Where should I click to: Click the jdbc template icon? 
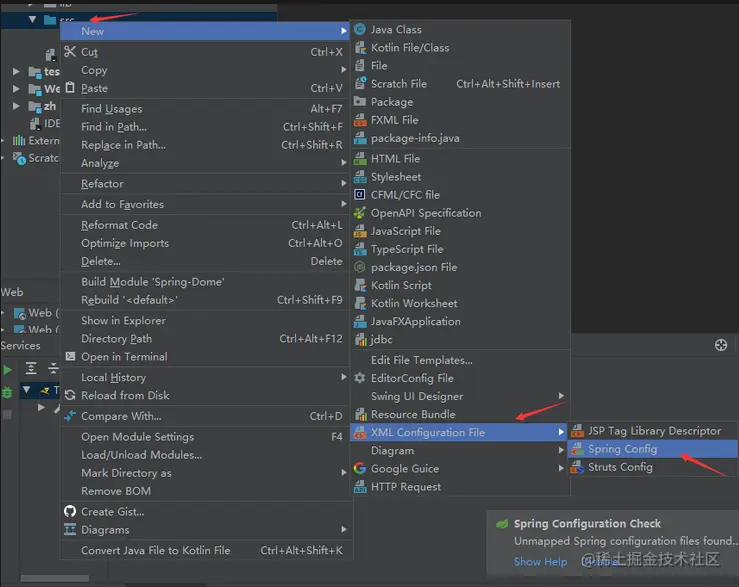coord(360,339)
